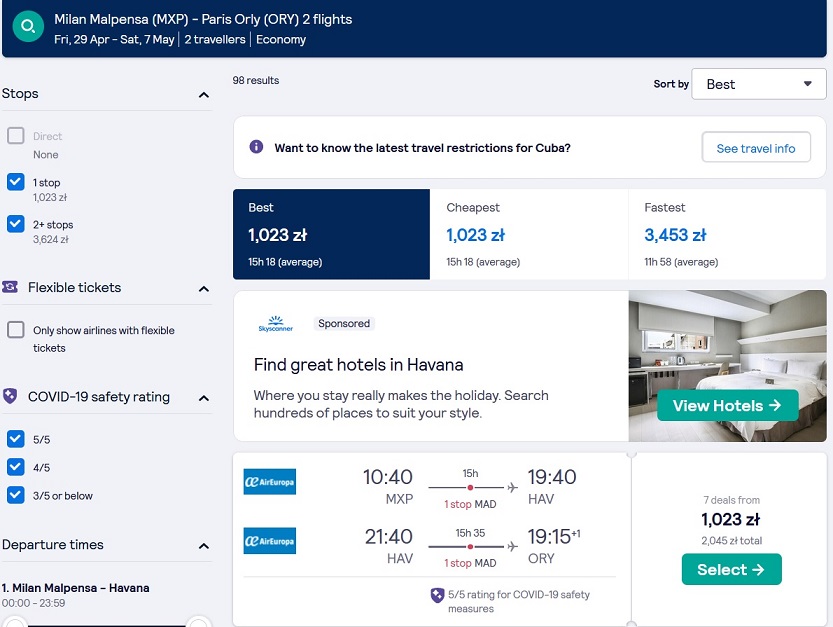Click the Skyscanner sponsored logo
Image resolution: width=833 pixels, height=627 pixels.
point(276,324)
